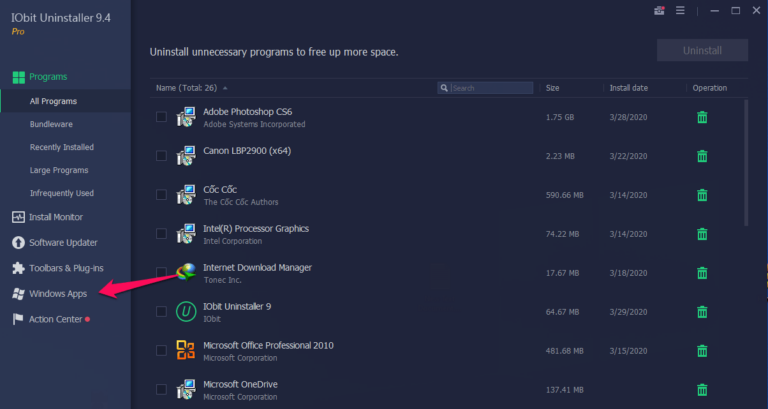This screenshot has width=768, height=409.
Task: Open the toolbox icon in title bar
Action: (659, 11)
